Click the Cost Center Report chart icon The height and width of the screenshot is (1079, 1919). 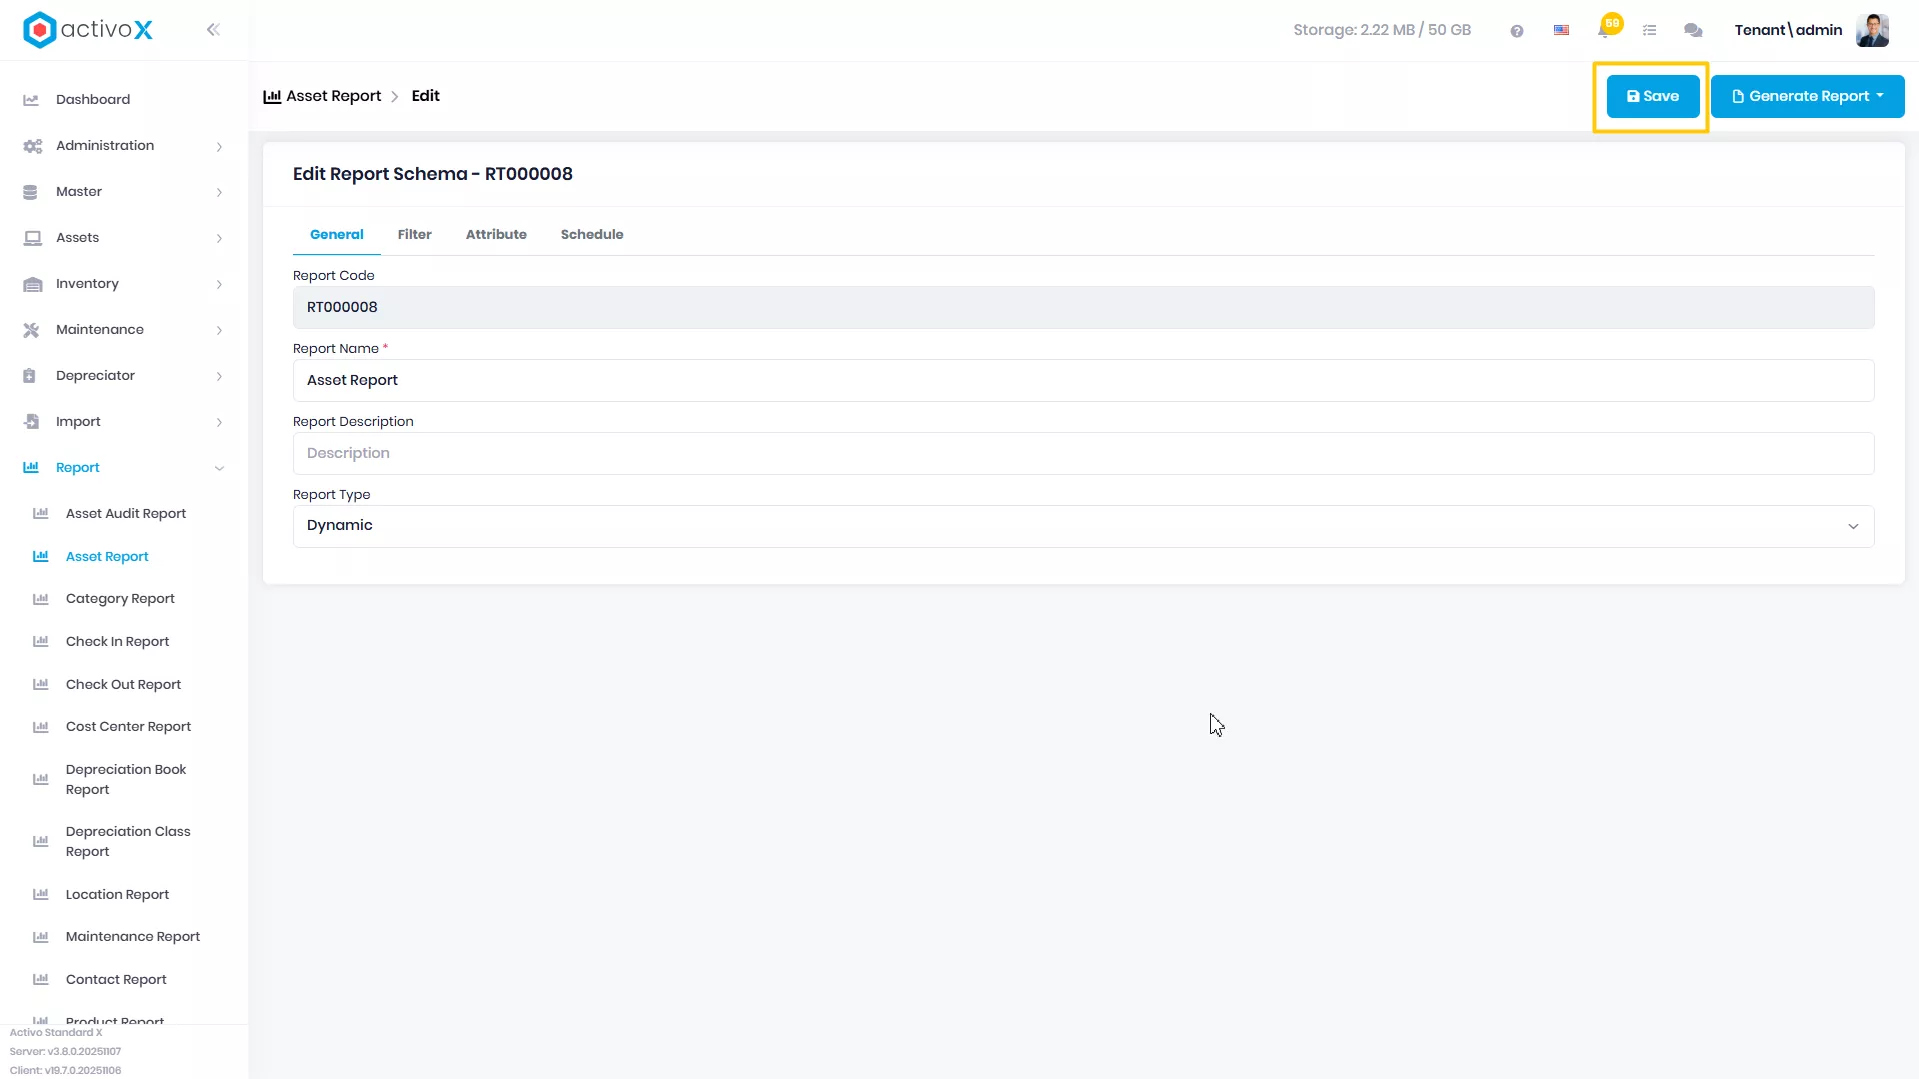pos(41,727)
